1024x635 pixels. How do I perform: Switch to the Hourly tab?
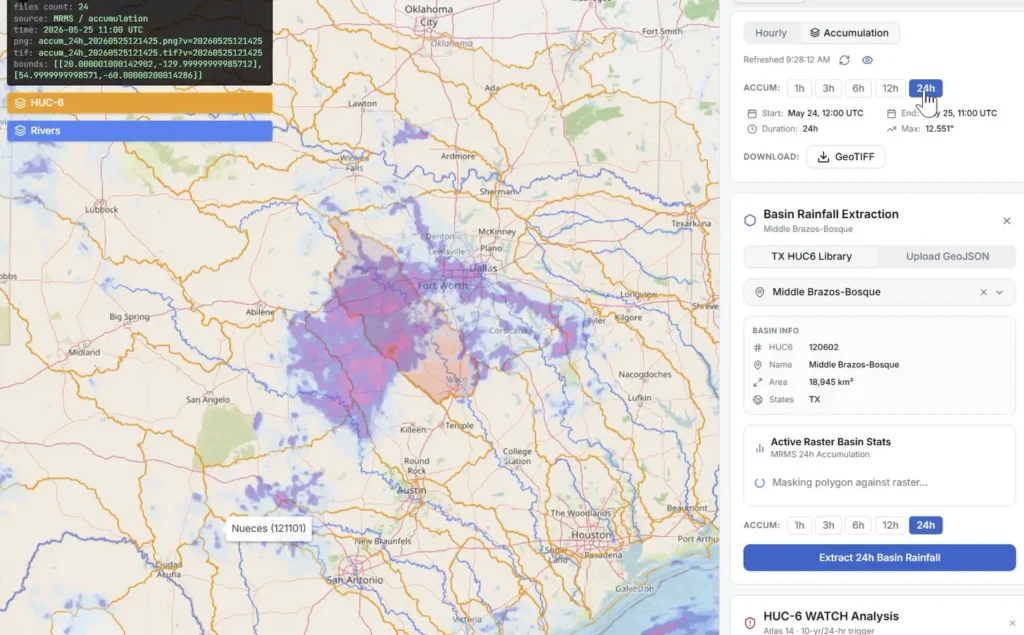[771, 33]
